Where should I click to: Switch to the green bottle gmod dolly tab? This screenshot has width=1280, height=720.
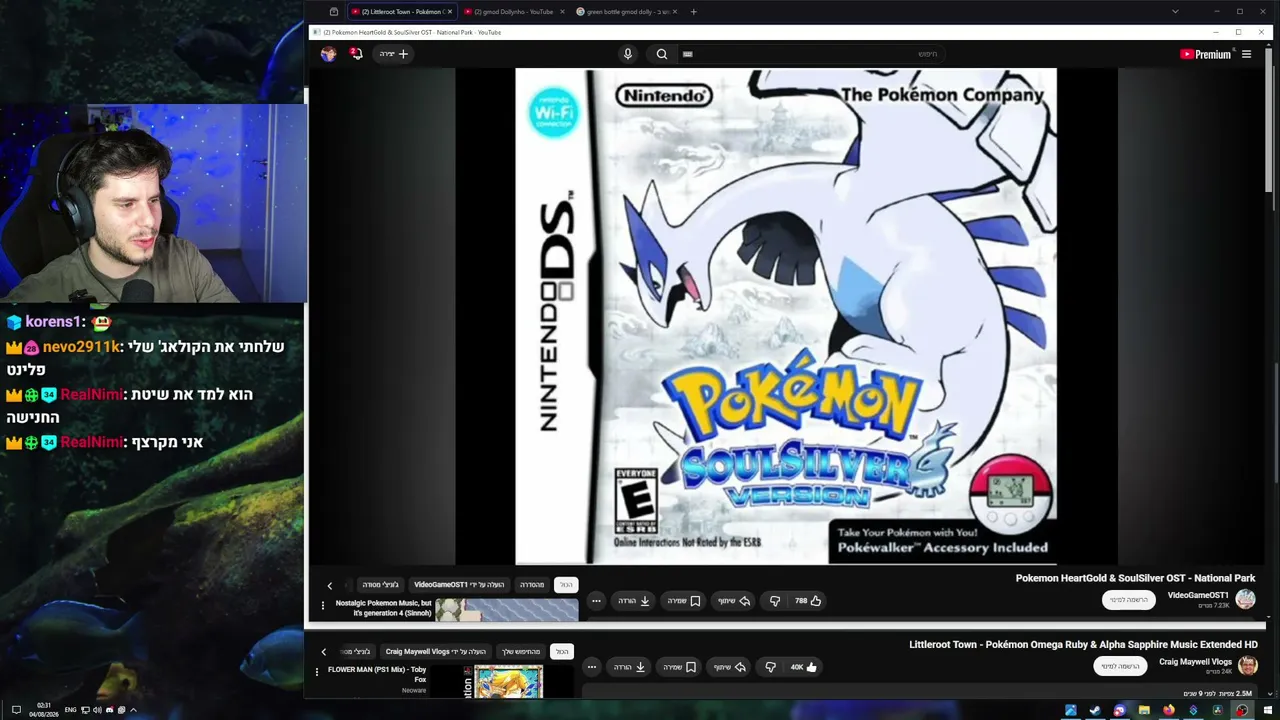[x=626, y=12]
